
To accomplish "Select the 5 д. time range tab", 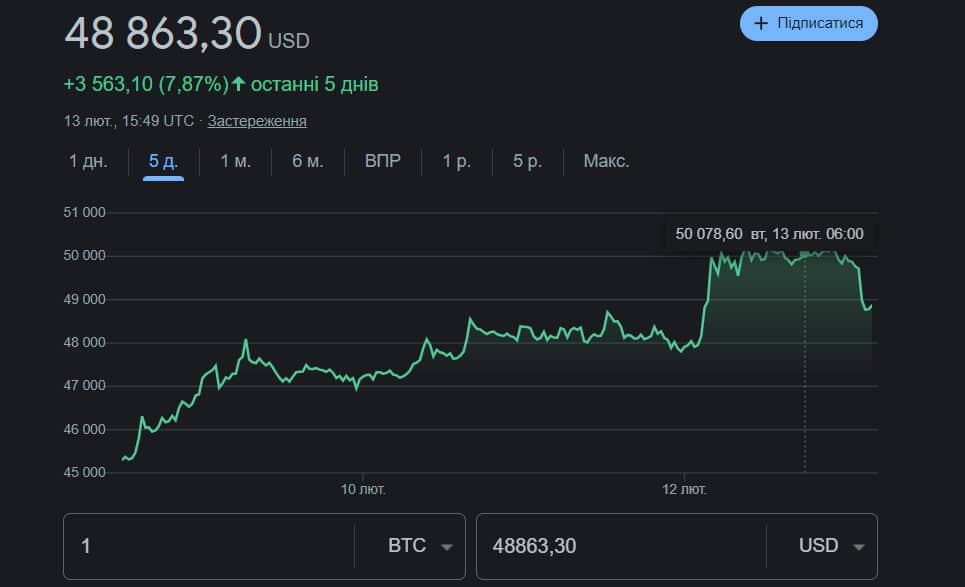I will tap(163, 161).
